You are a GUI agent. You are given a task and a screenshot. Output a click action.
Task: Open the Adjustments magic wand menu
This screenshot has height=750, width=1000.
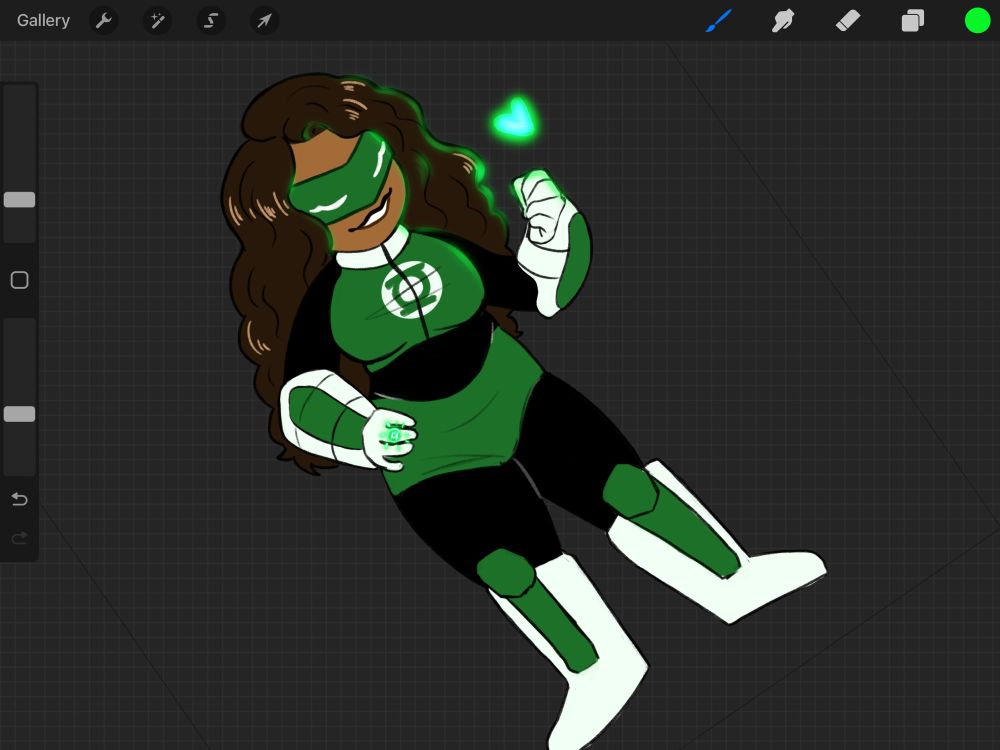(x=157, y=21)
